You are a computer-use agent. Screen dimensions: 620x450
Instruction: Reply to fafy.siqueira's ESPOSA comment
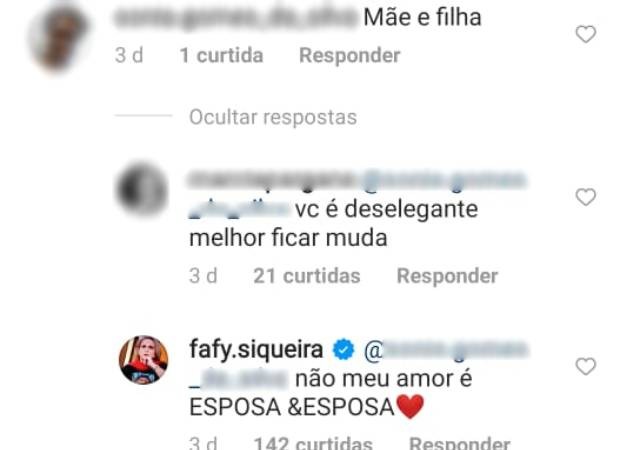[459, 444]
